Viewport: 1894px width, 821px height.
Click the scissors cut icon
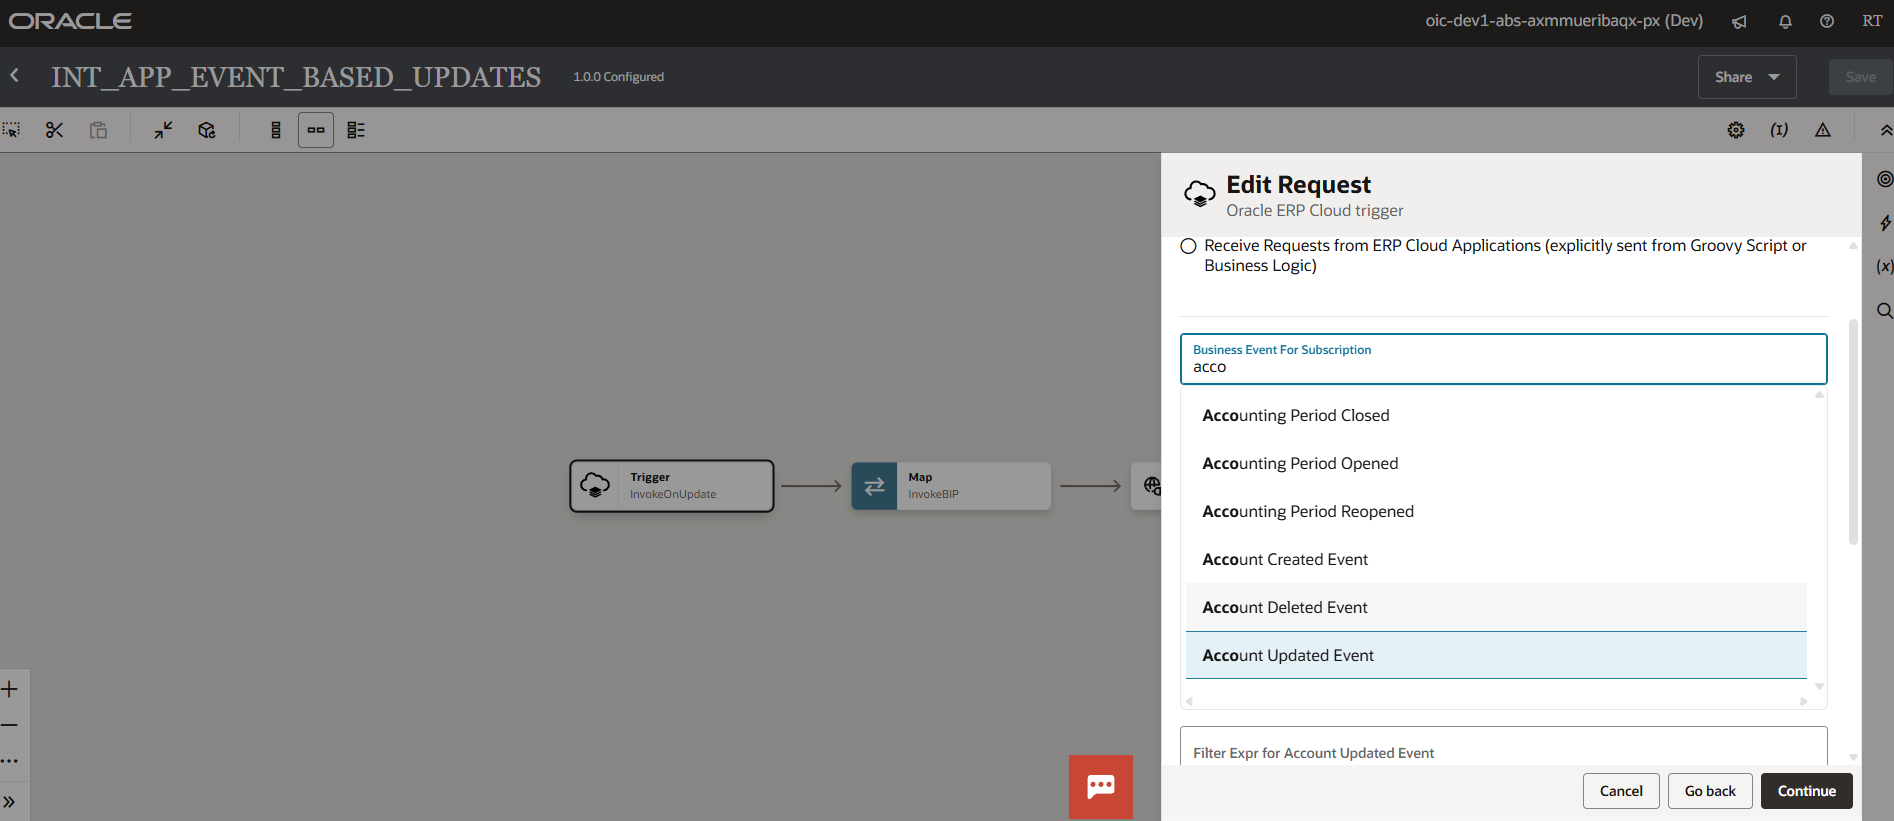click(54, 130)
